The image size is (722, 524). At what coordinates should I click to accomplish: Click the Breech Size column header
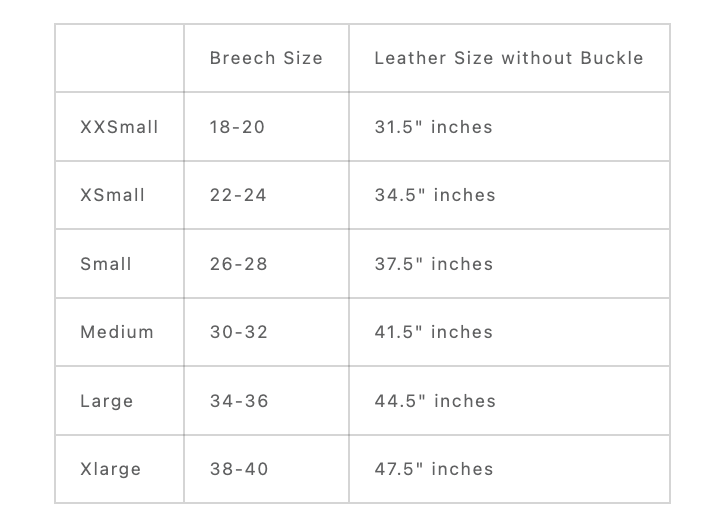tap(266, 58)
